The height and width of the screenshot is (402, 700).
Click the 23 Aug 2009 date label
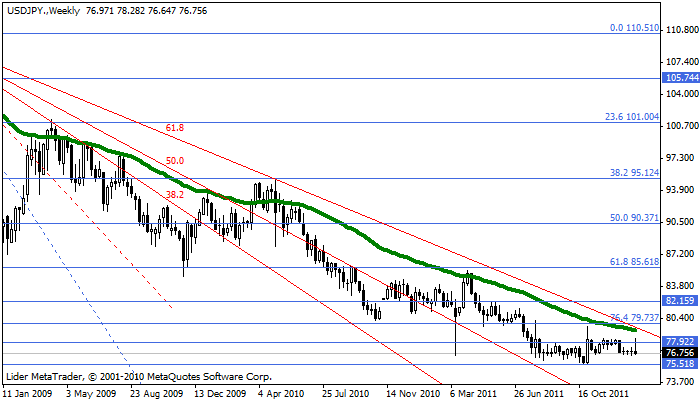157,394
